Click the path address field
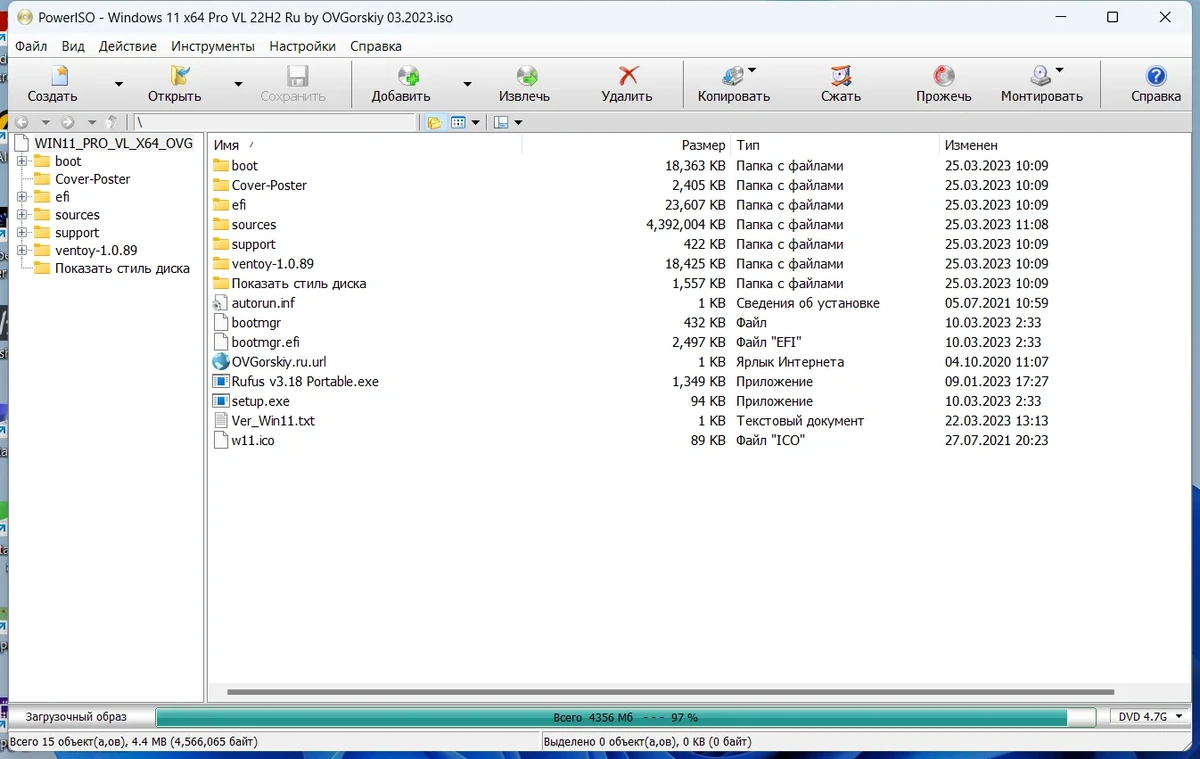This screenshot has width=1200, height=759. pyautogui.click(x=274, y=122)
